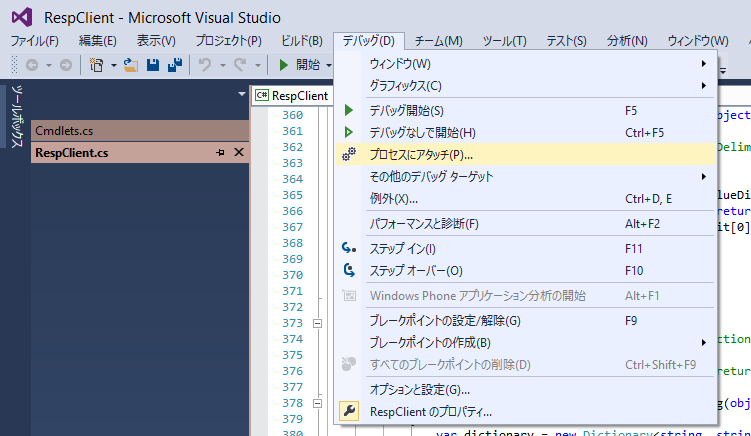Open the 分析(N) menu

tap(627, 41)
